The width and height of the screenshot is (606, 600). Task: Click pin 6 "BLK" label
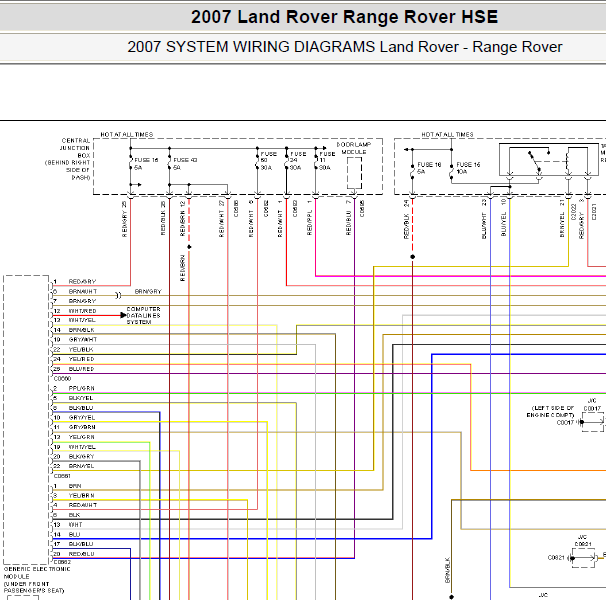[x=74, y=515]
